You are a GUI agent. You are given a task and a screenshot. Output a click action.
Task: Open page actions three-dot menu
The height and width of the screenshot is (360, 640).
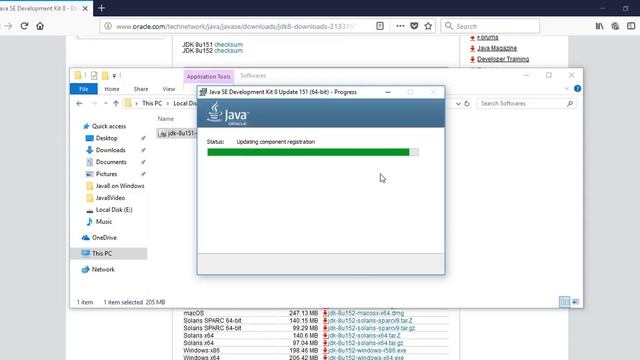point(400,26)
